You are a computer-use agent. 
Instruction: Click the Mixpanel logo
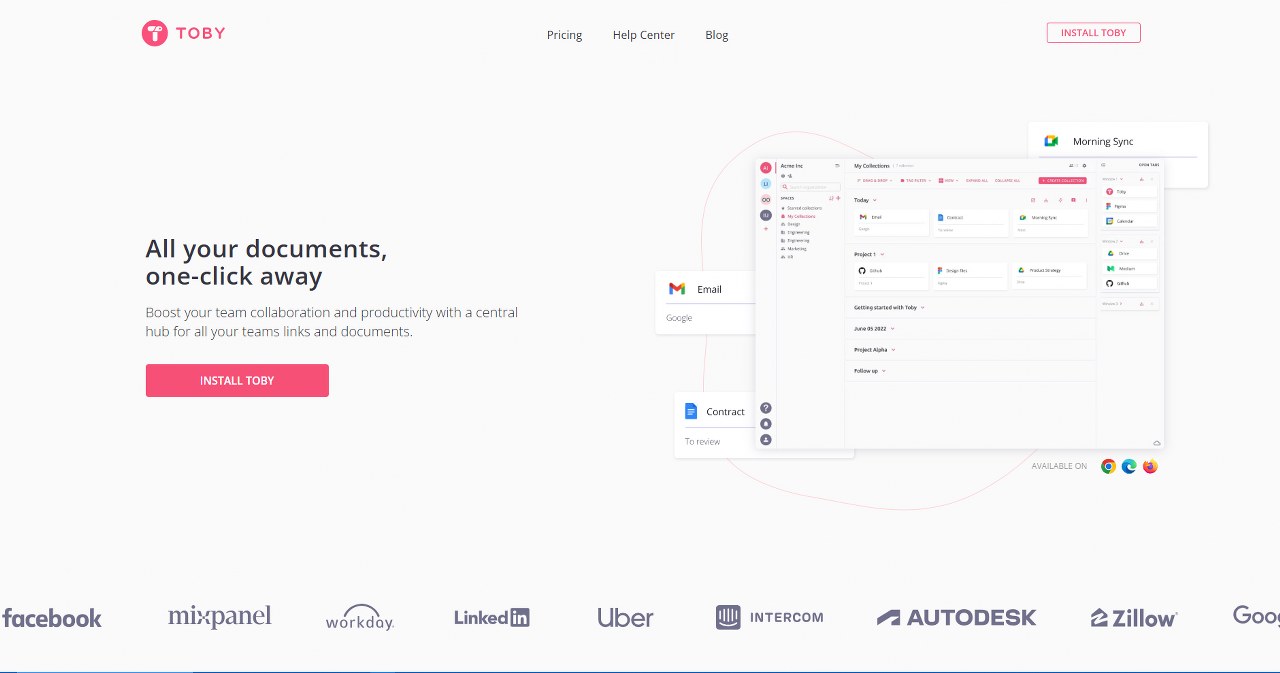coord(219,617)
